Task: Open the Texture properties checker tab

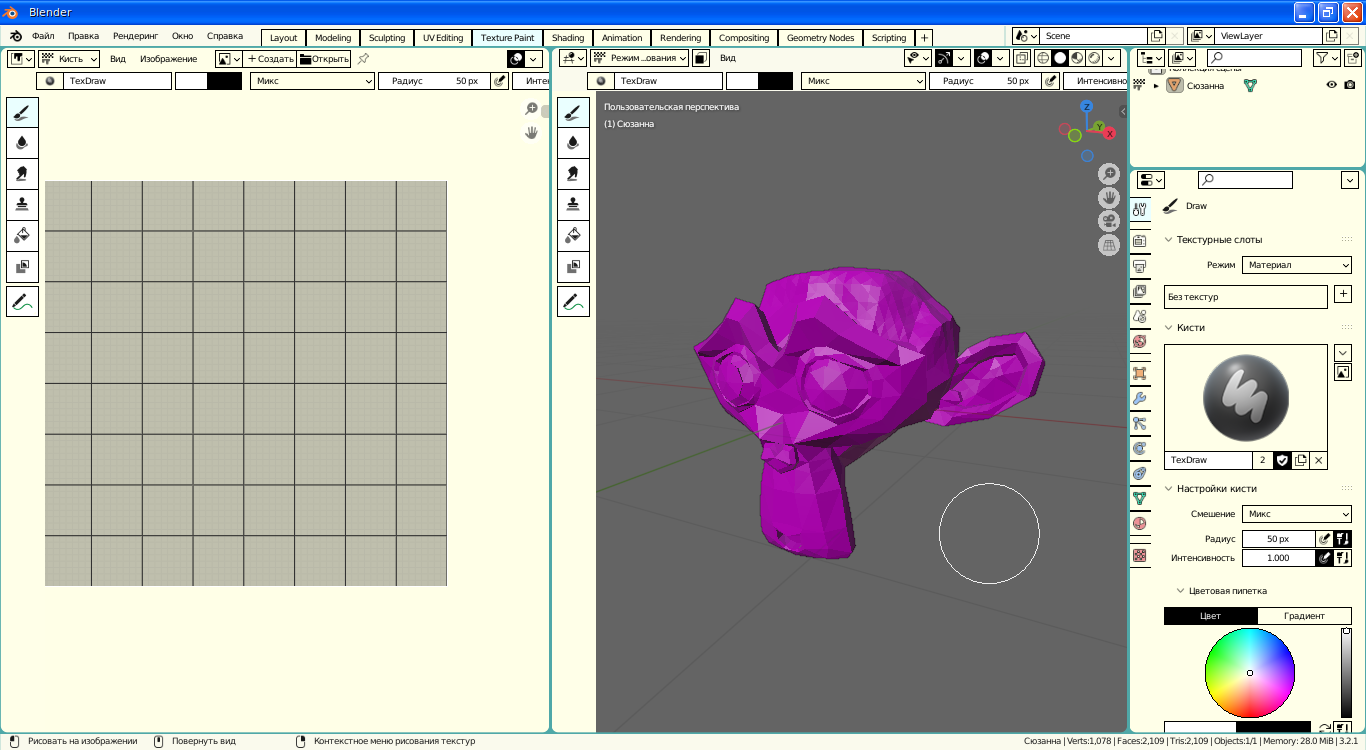Action: 1139,555
